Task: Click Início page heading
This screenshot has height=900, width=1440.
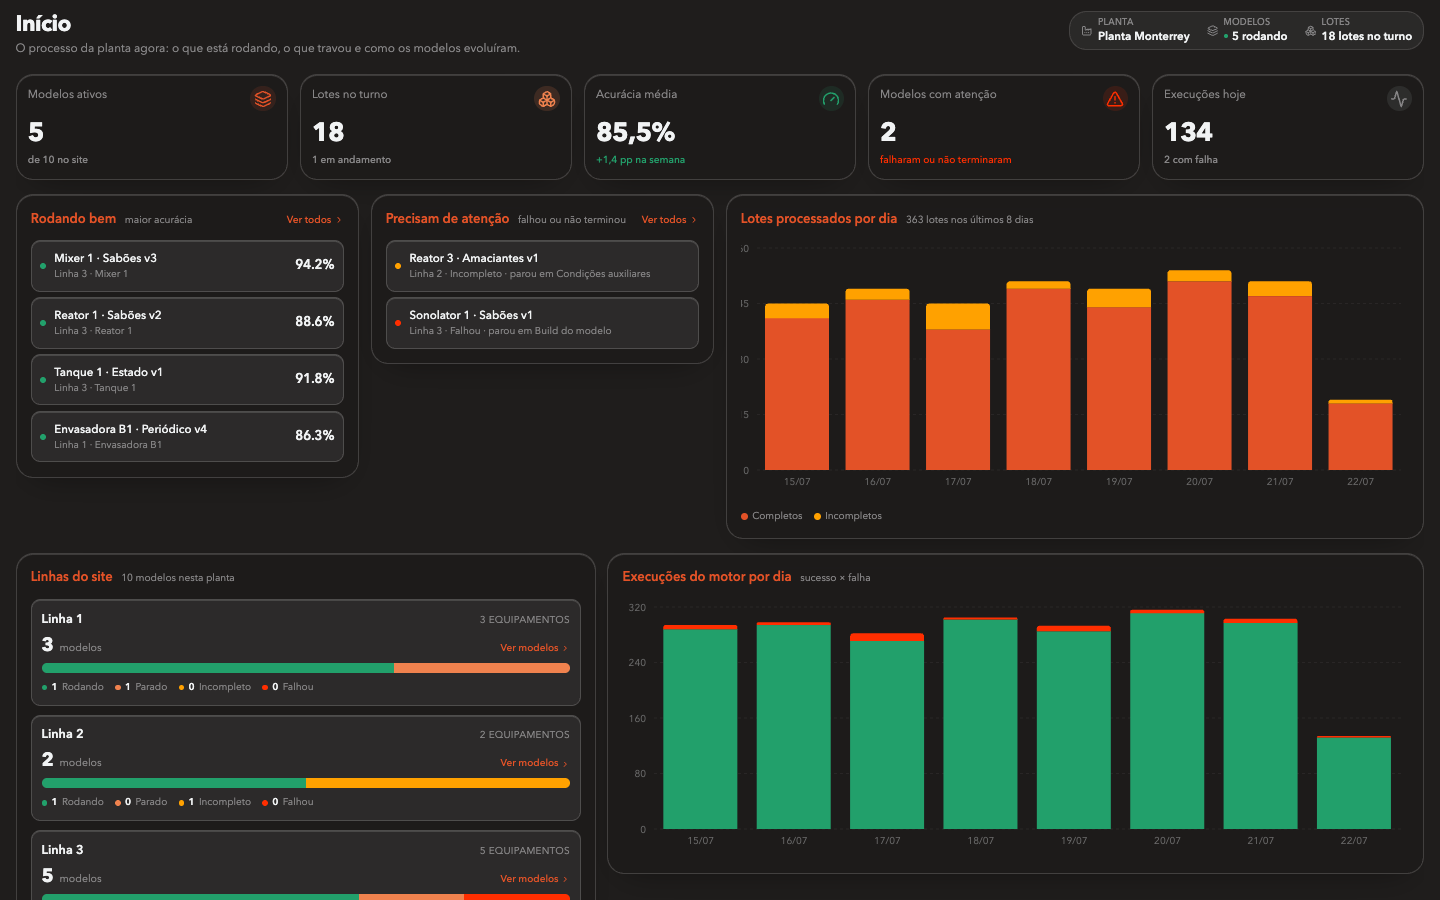Action: (43, 23)
